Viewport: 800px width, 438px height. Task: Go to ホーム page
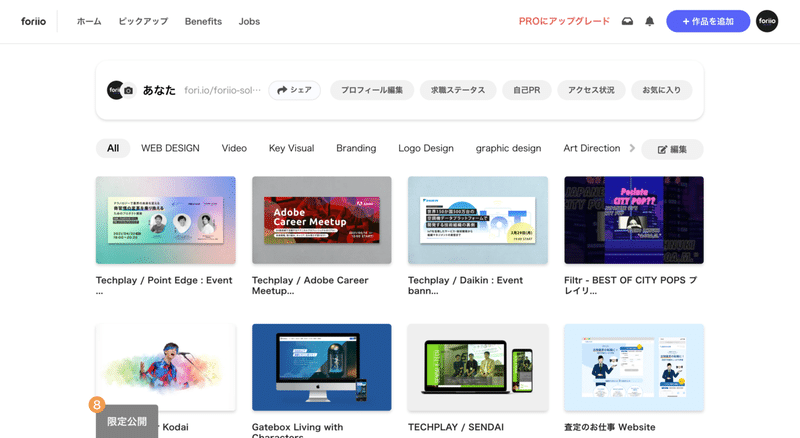coord(89,21)
